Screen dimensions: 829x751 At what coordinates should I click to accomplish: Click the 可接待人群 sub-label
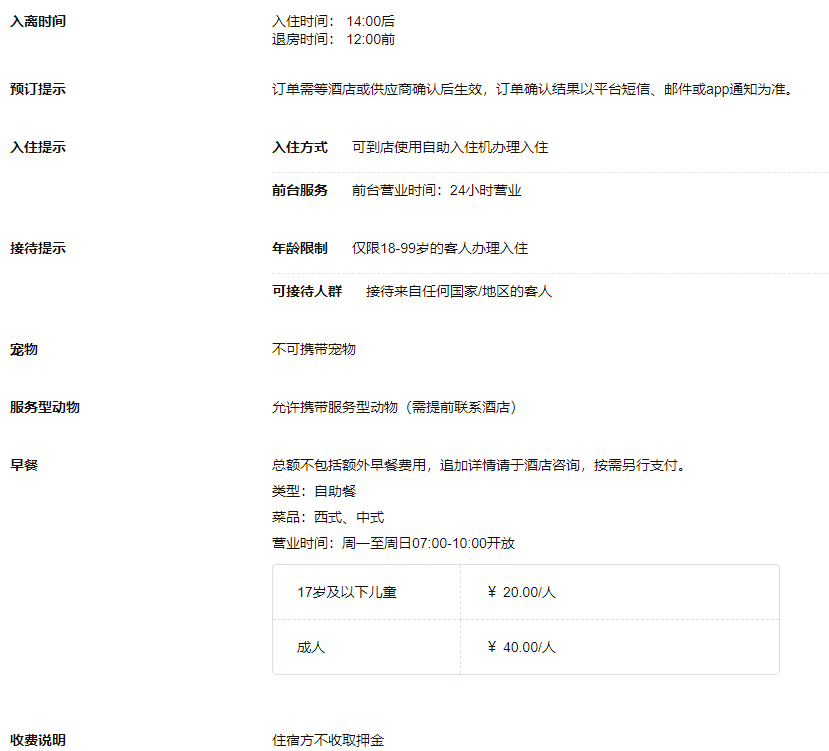(307, 291)
